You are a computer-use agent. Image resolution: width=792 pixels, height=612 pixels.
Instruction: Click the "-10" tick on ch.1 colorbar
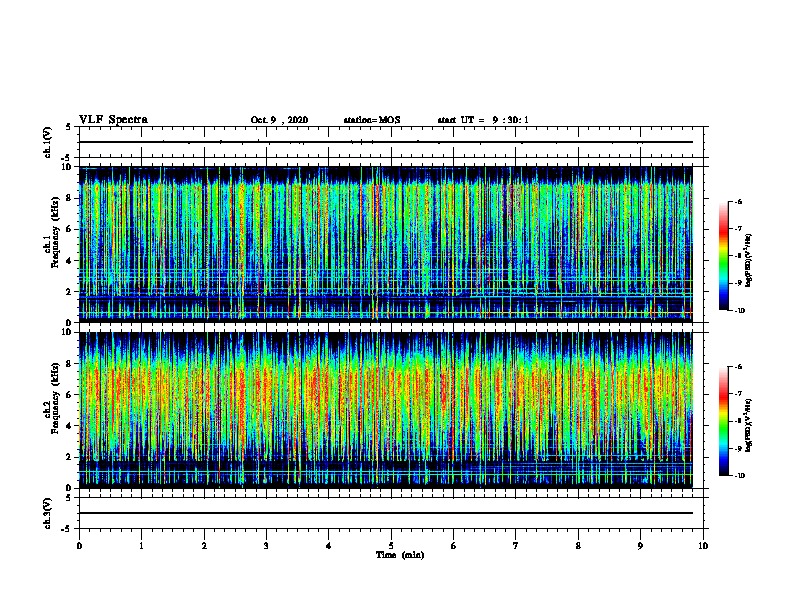point(739,311)
